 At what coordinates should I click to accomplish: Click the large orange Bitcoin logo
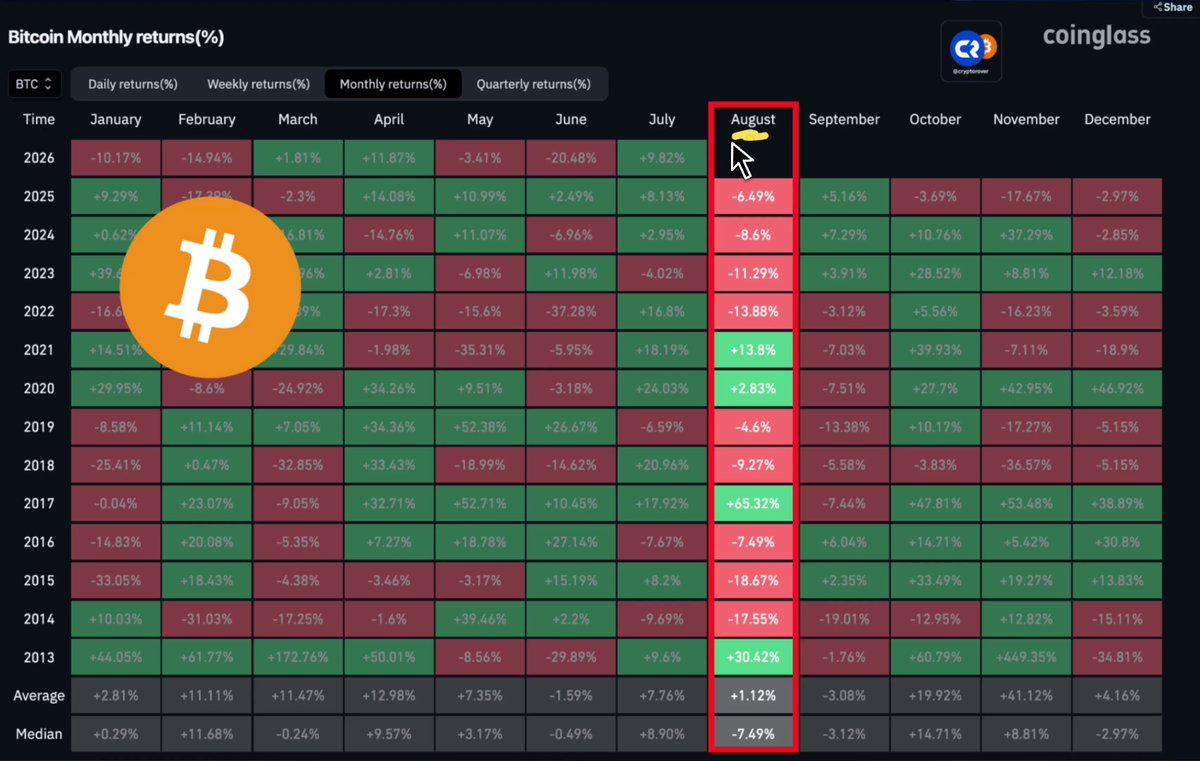(210, 287)
